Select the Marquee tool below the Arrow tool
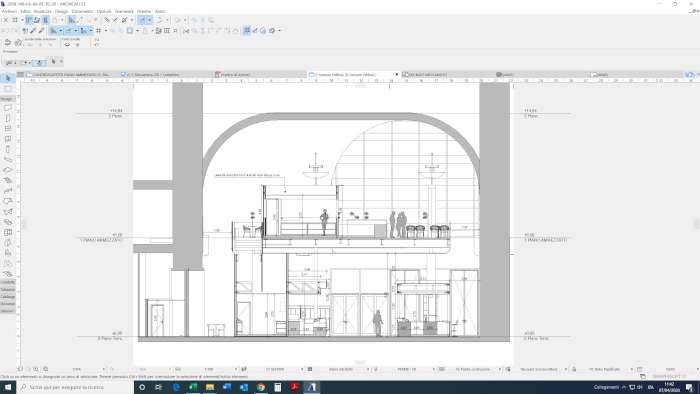The width and height of the screenshot is (700, 394). coord(8,89)
